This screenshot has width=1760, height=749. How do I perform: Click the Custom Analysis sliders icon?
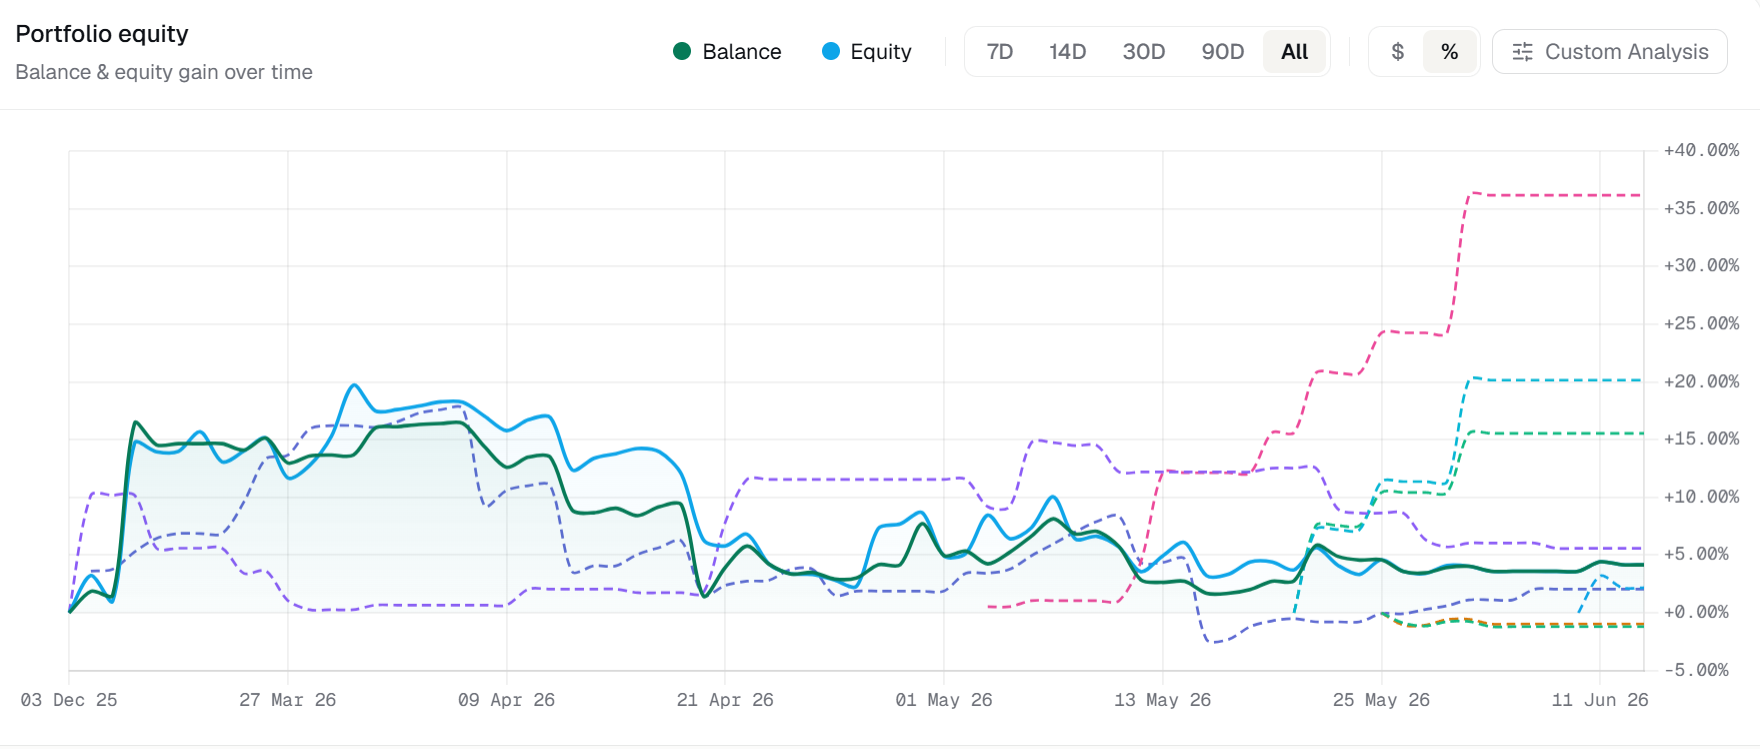pos(1522,52)
